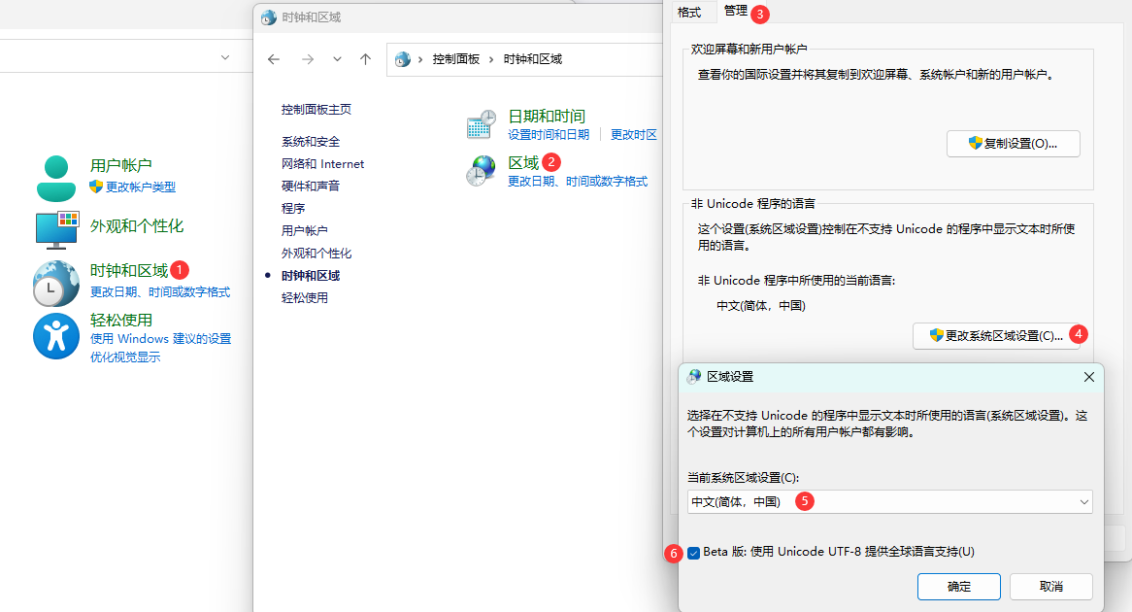Switch to the 管理 tab
Screen dimensions: 1132x612
point(734,13)
